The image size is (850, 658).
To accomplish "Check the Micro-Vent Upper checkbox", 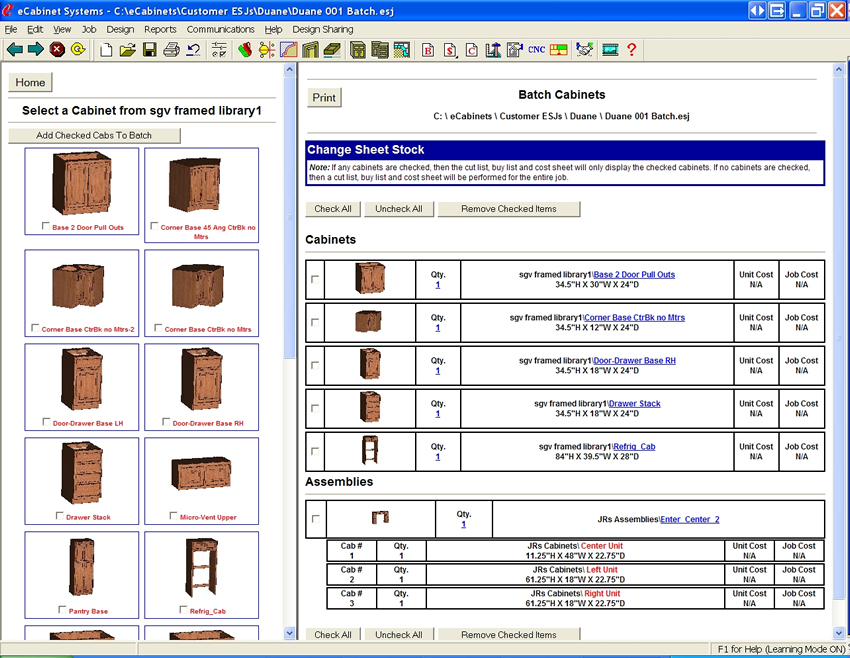I will pos(173,515).
